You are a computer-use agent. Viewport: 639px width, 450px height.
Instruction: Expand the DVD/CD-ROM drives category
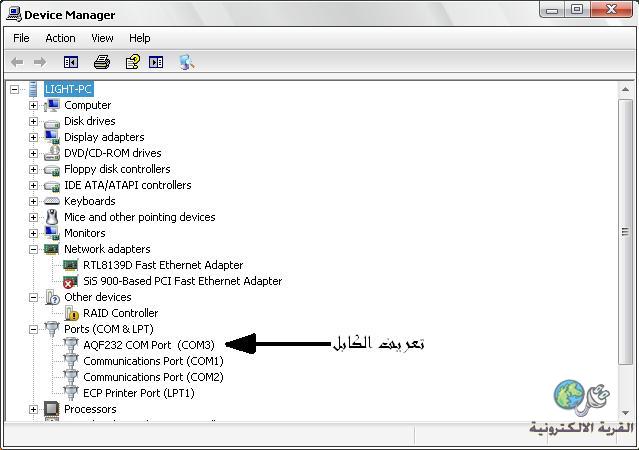tap(33, 153)
